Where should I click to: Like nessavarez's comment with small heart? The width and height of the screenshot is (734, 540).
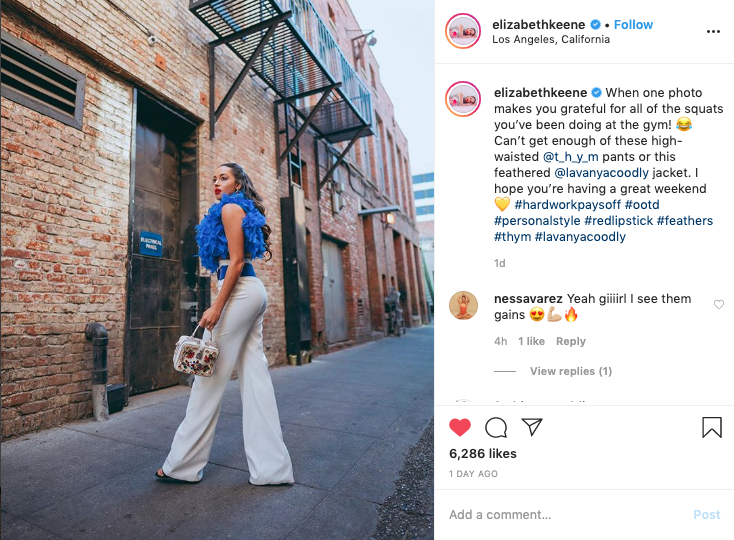pyautogui.click(x=719, y=305)
